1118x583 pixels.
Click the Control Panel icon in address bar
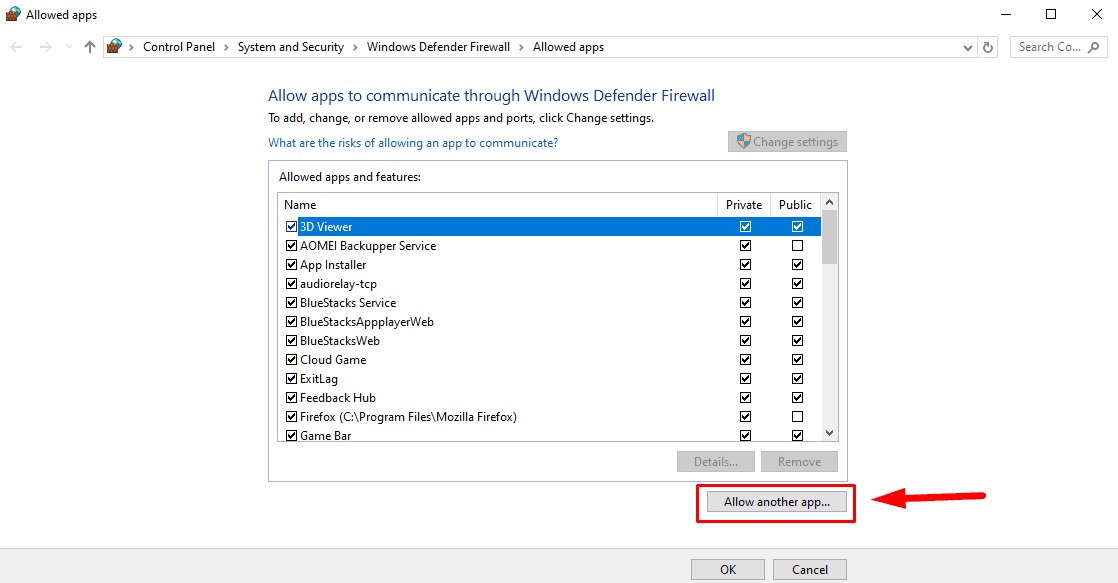pyautogui.click(x=115, y=47)
